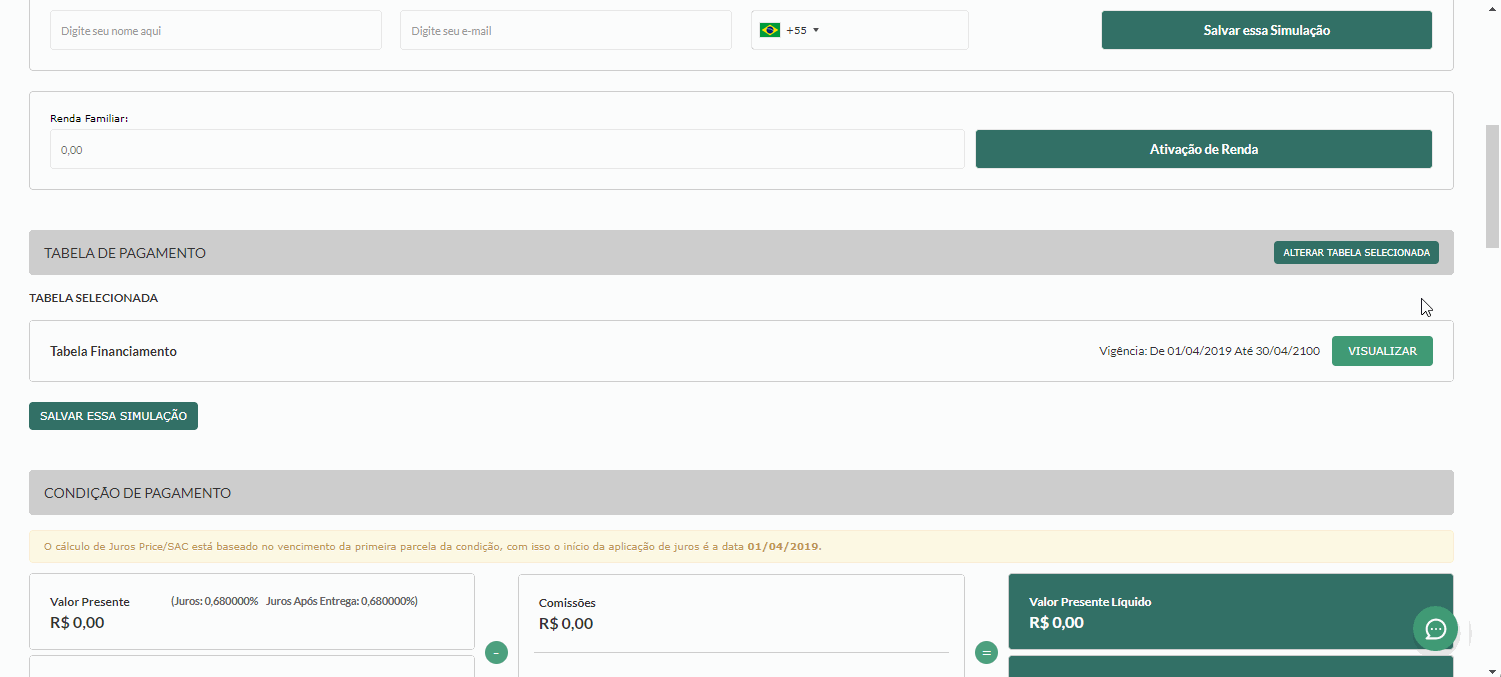Click the Valor Presente R$ 0,00 value

click(x=77, y=622)
